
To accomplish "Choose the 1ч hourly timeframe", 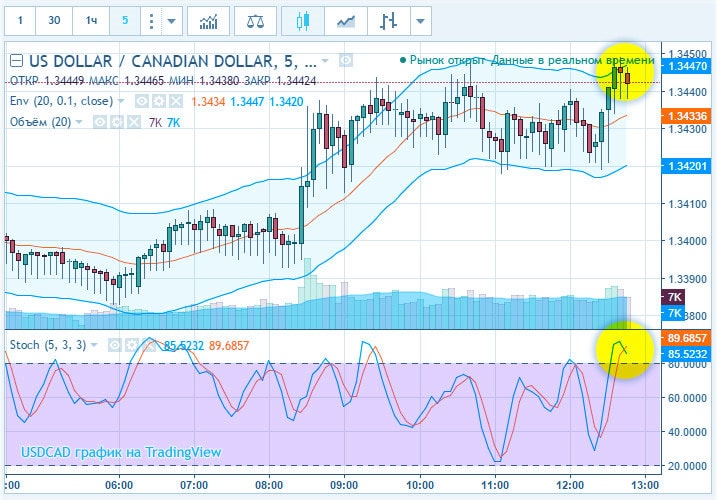I will [91, 20].
